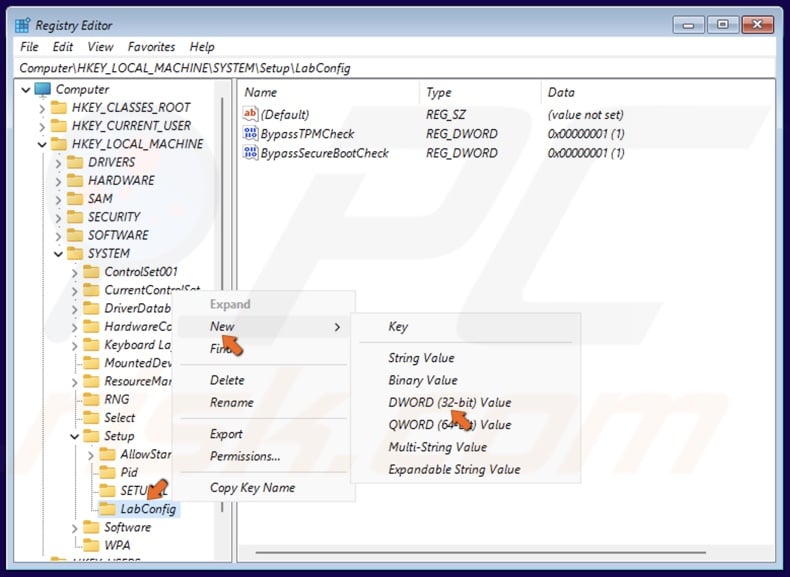Click the Pid folder icon
Image resolution: width=790 pixels, height=577 pixels.
(107, 472)
